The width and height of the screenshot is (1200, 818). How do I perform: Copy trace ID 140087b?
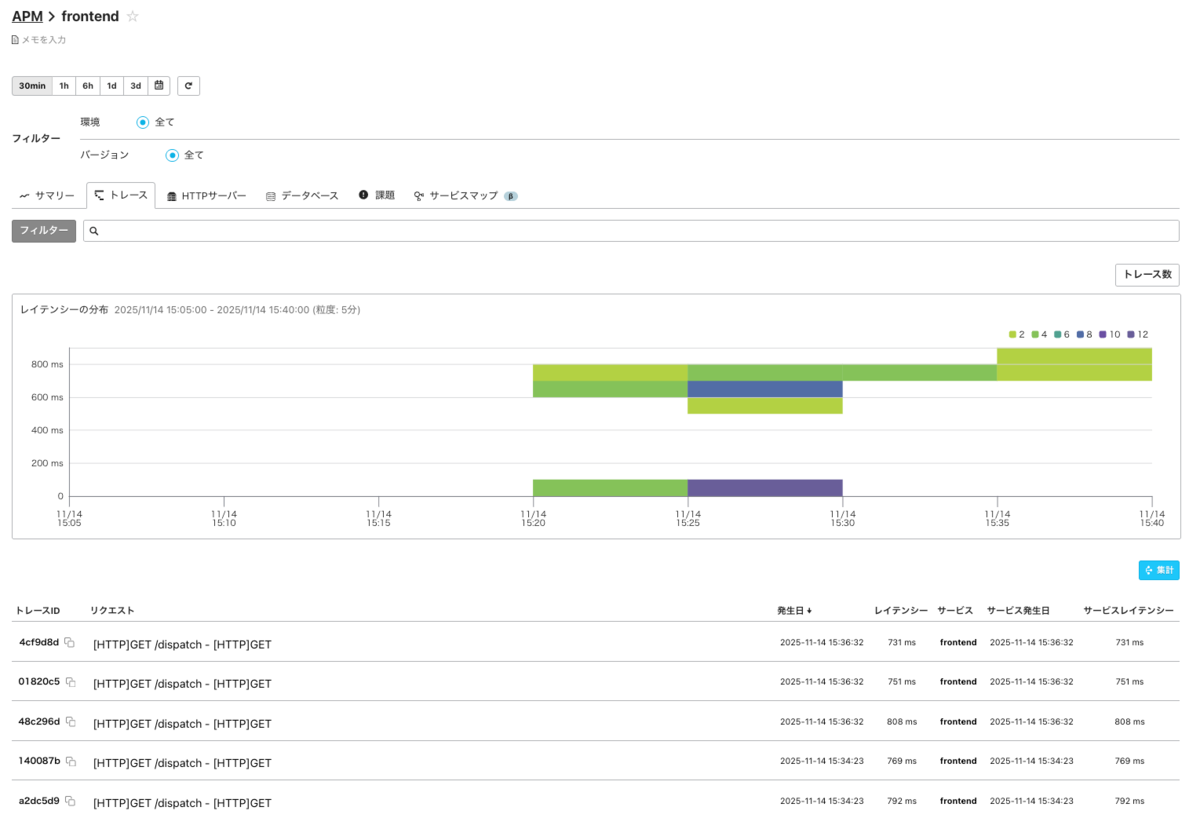point(70,761)
